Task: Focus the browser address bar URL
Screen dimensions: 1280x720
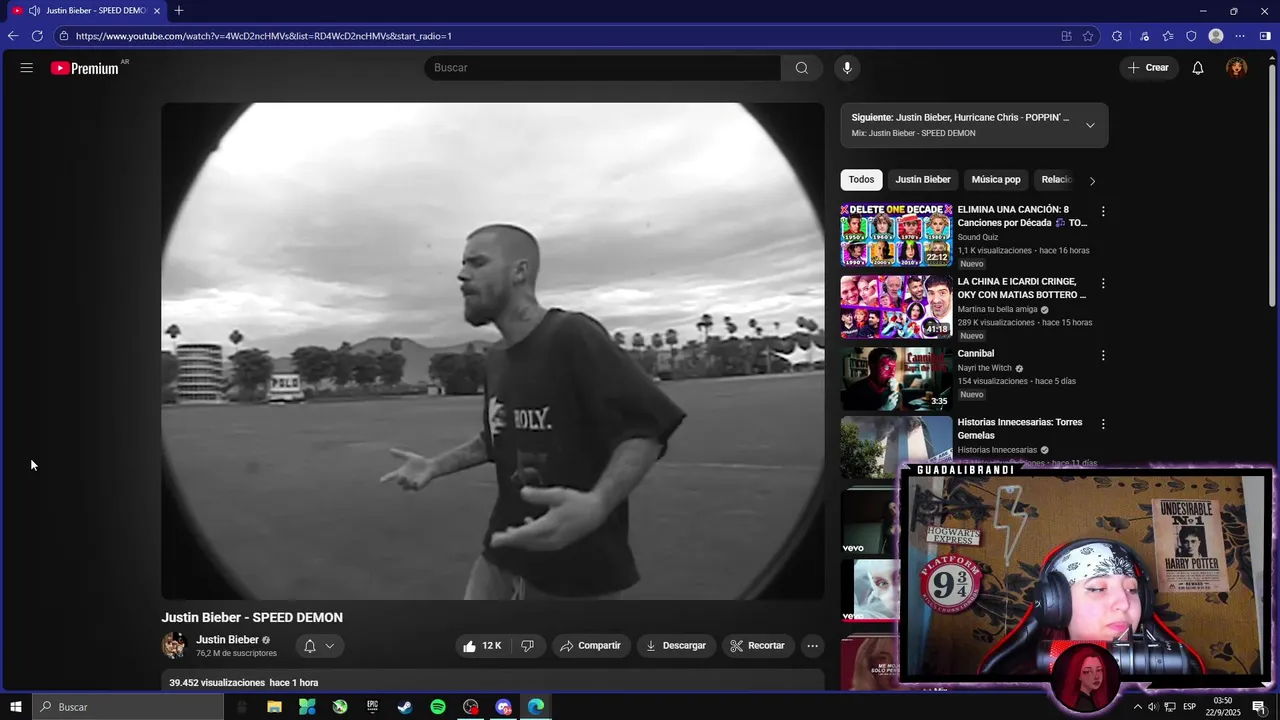Action: click(x=264, y=36)
